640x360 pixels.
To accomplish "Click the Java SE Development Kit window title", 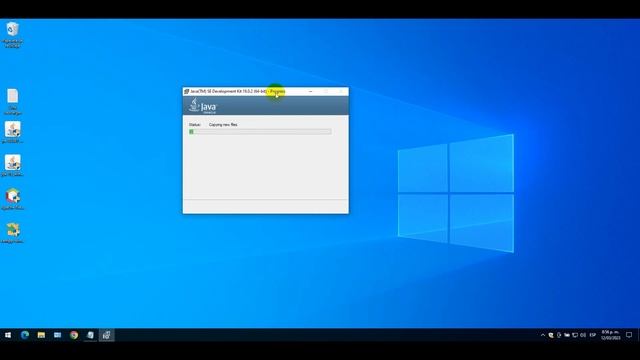I will tap(238, 91).
